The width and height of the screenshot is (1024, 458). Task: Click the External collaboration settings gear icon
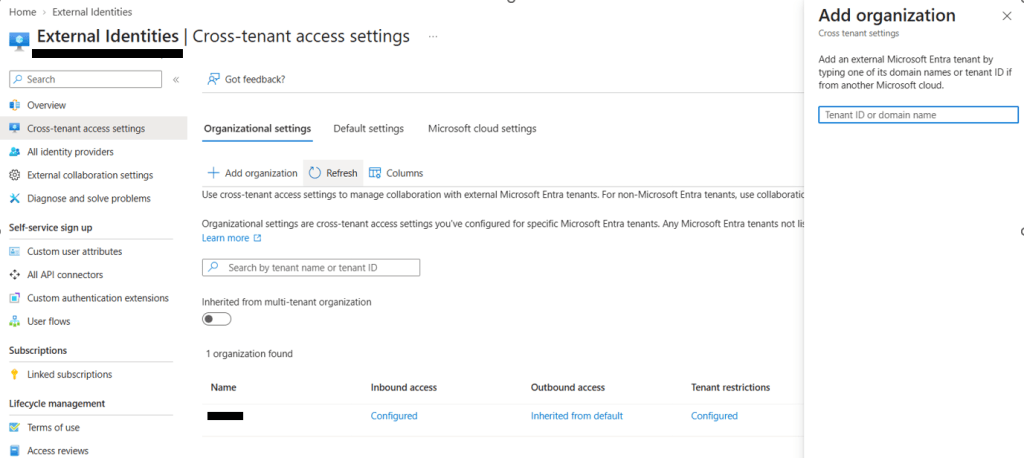coord(14,175)
